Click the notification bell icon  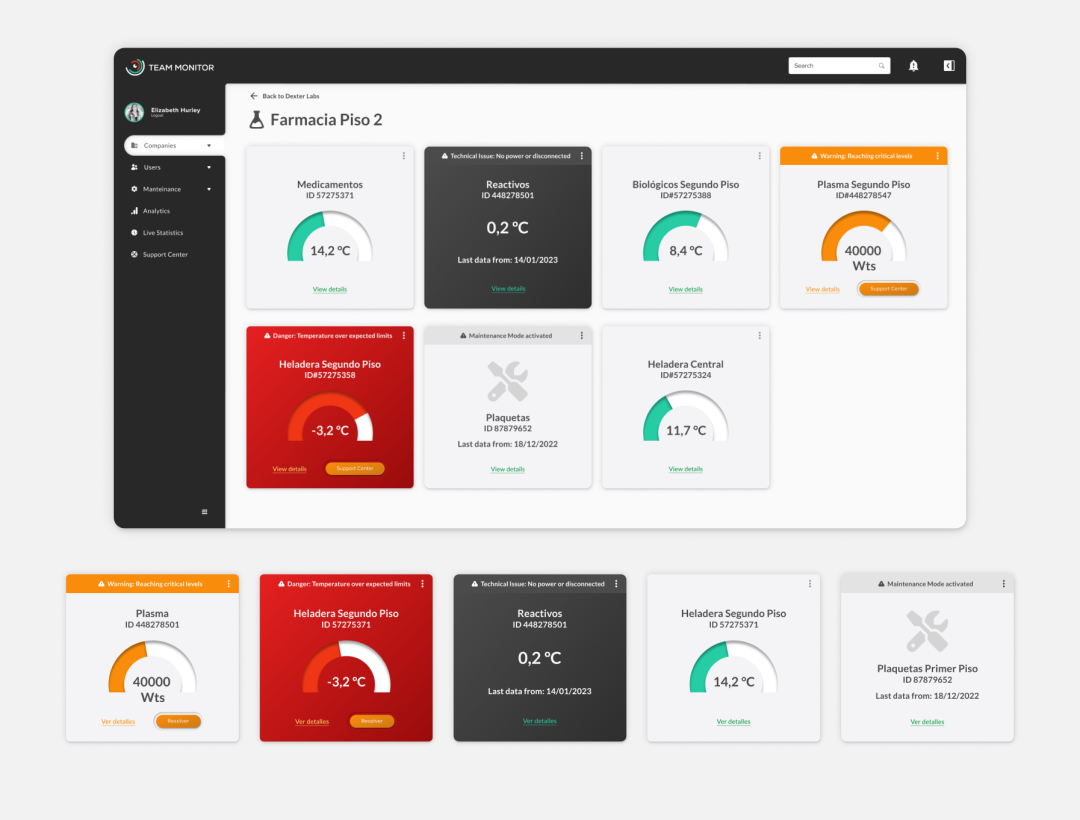(913, 66)
